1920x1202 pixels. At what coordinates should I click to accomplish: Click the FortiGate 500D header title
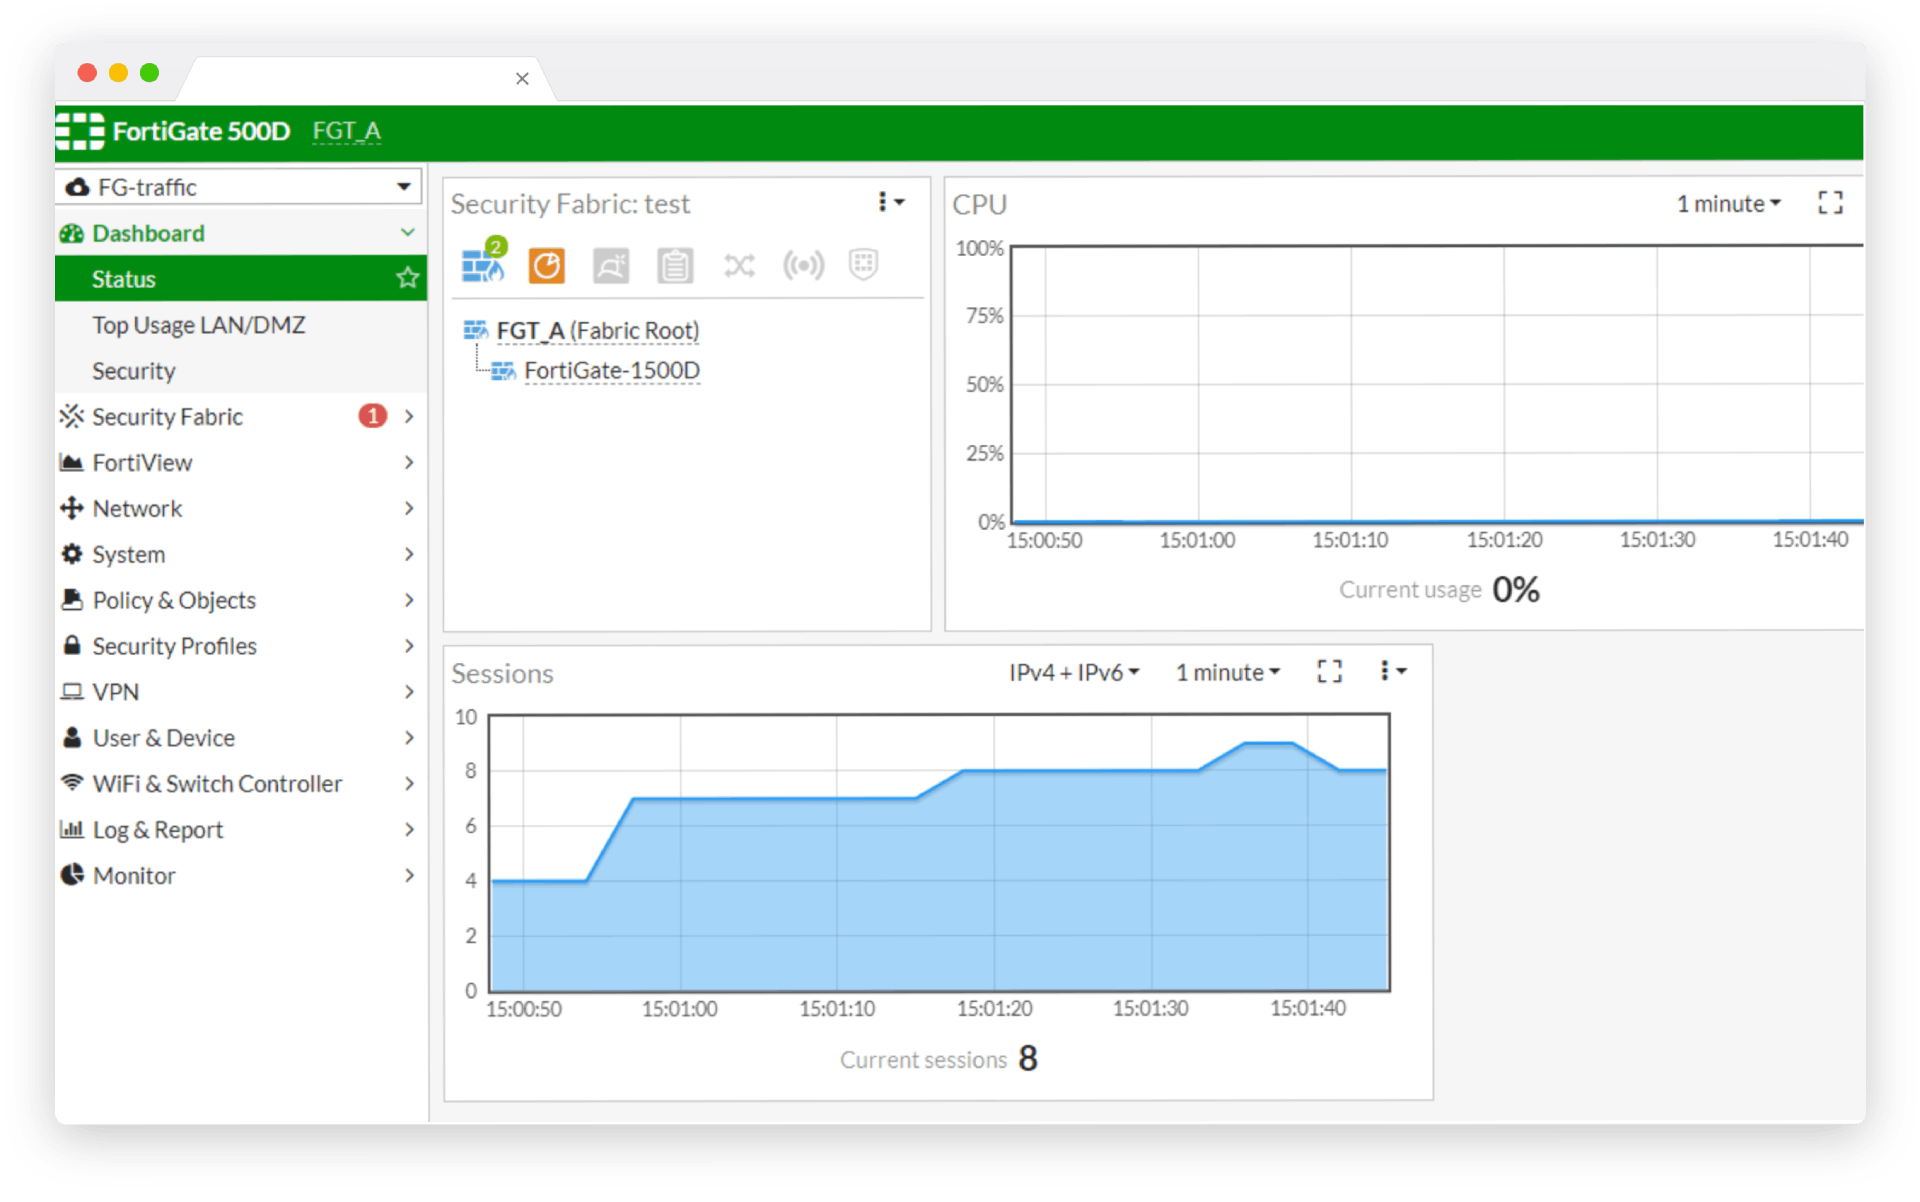[x=201, y=131]
